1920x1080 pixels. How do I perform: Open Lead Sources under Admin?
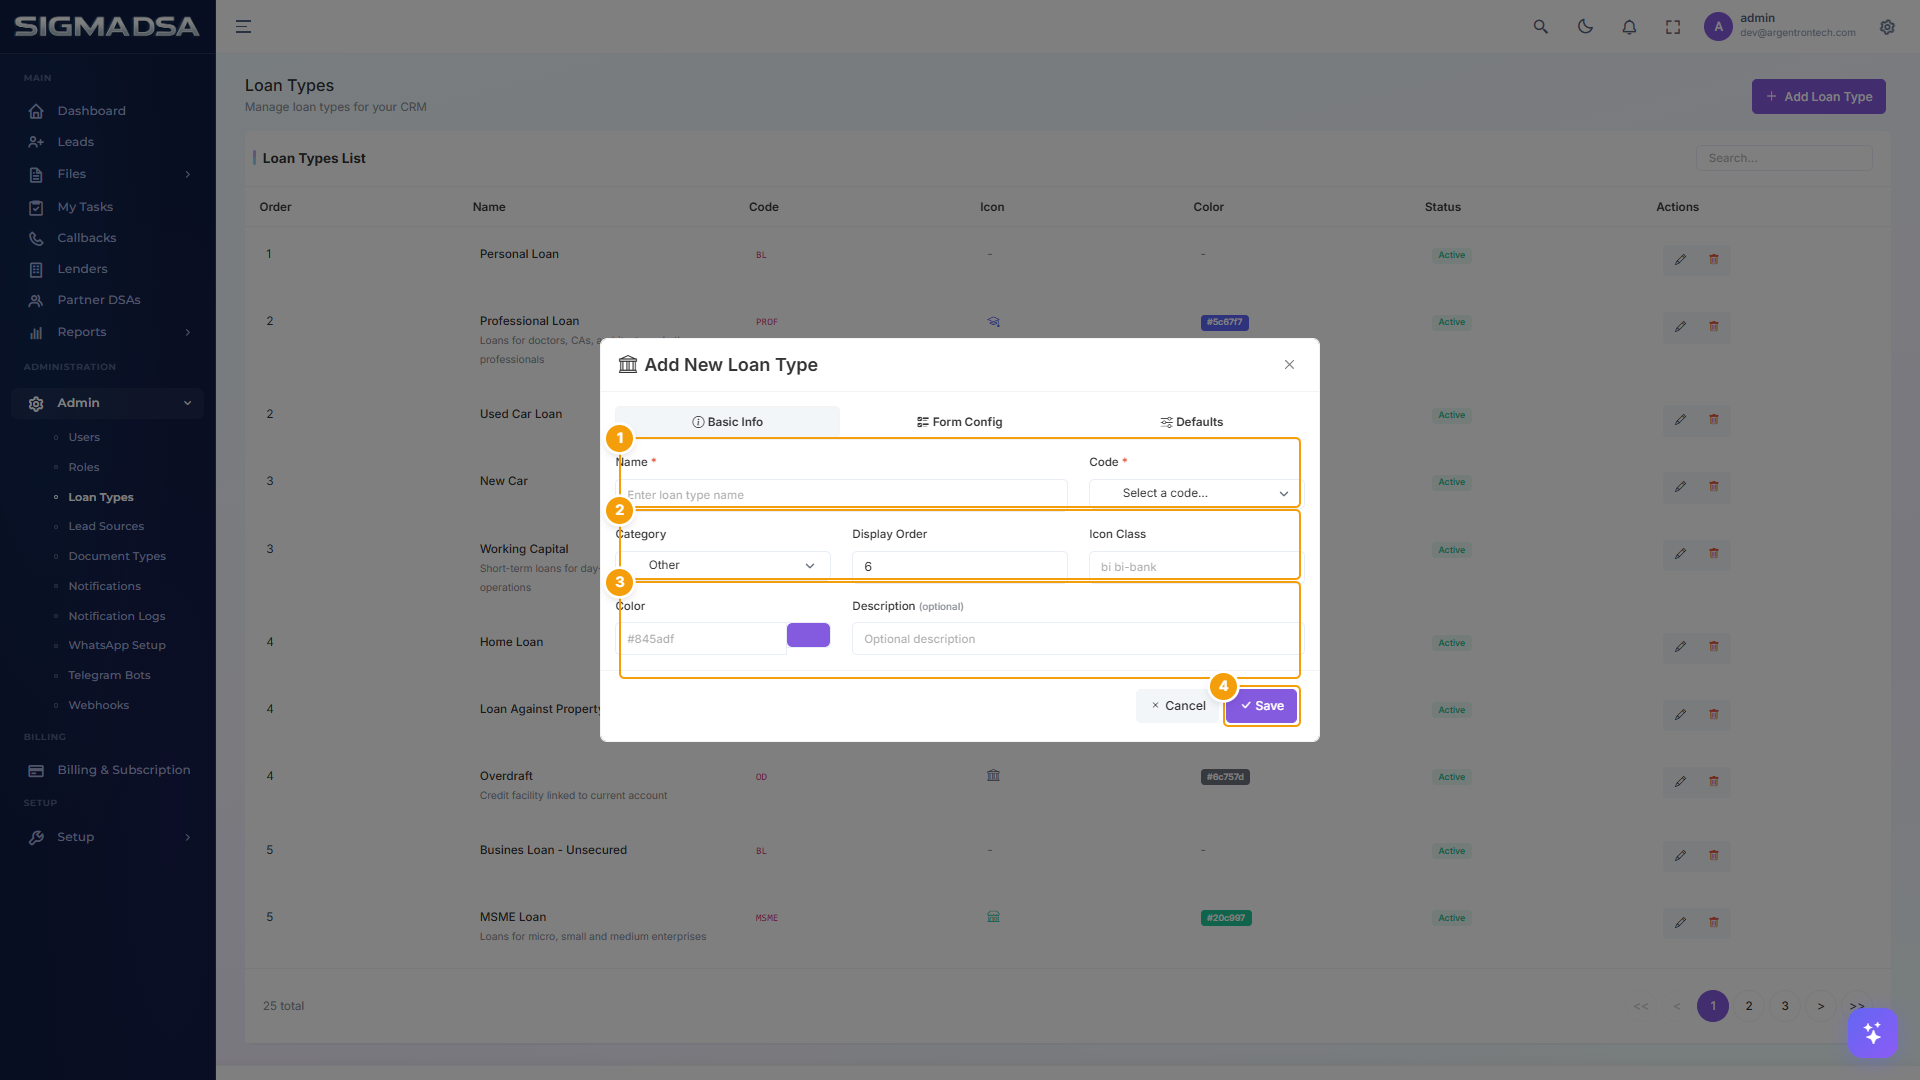[x=106, y=526]
